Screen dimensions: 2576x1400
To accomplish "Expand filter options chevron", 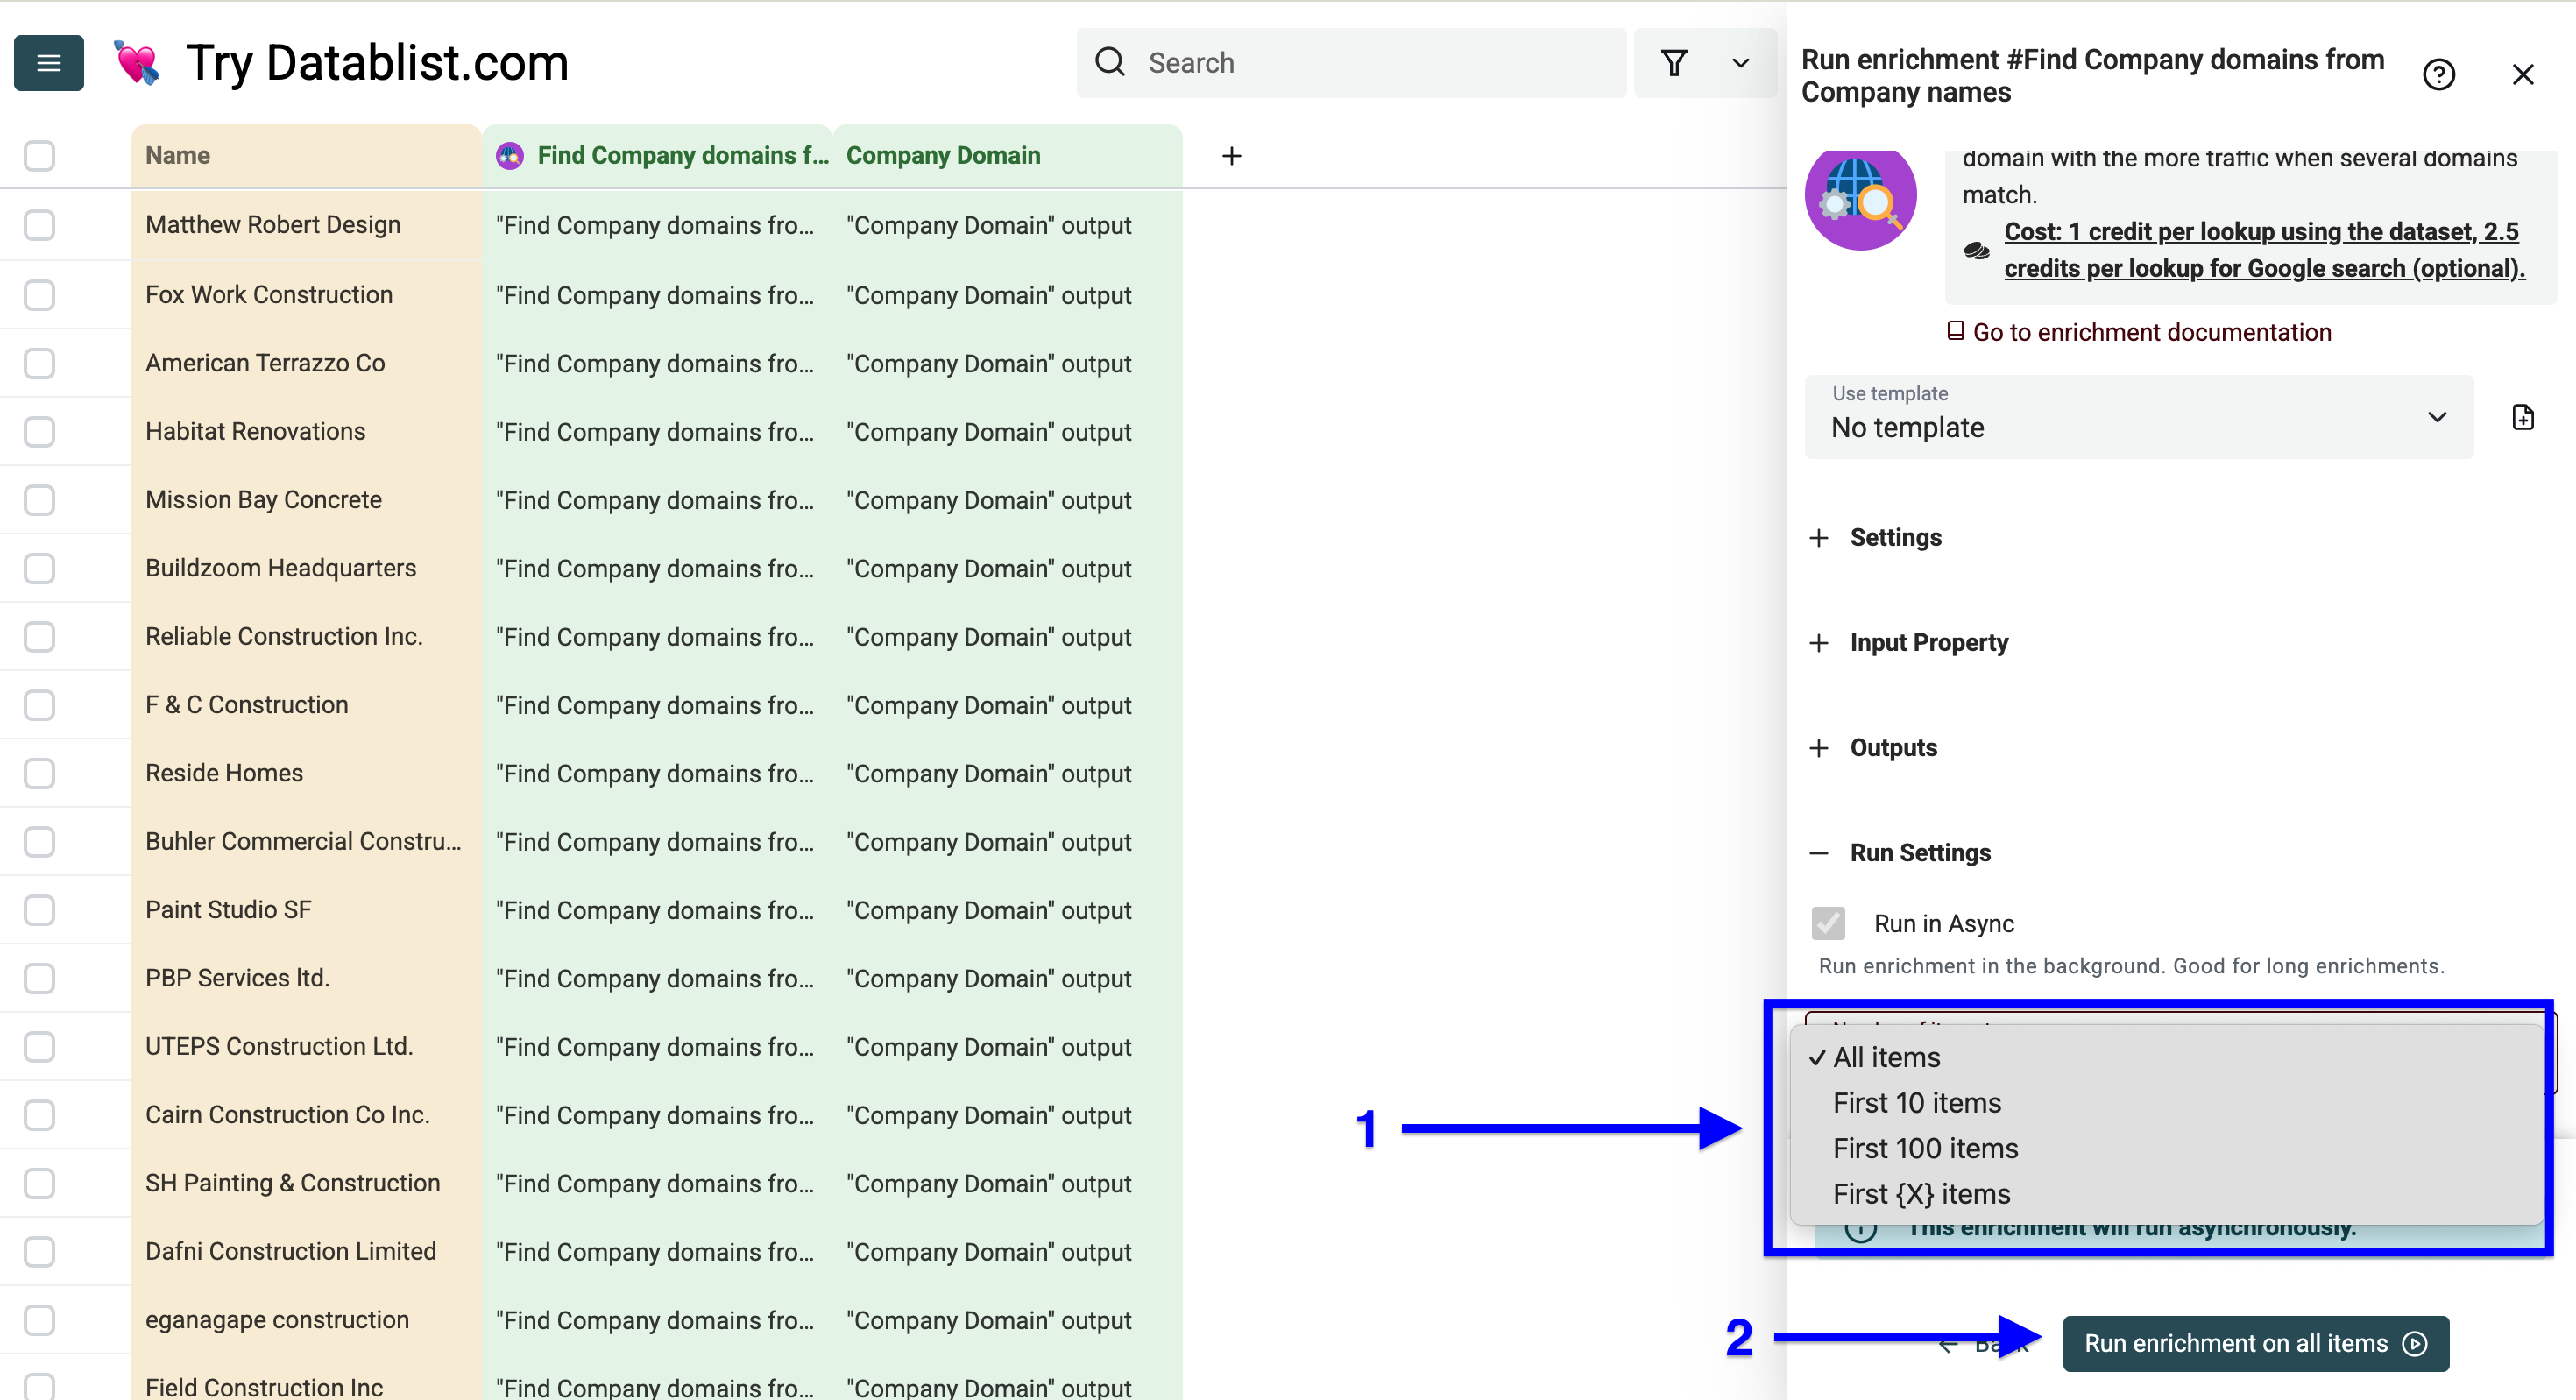I will tap(1740, 63).
